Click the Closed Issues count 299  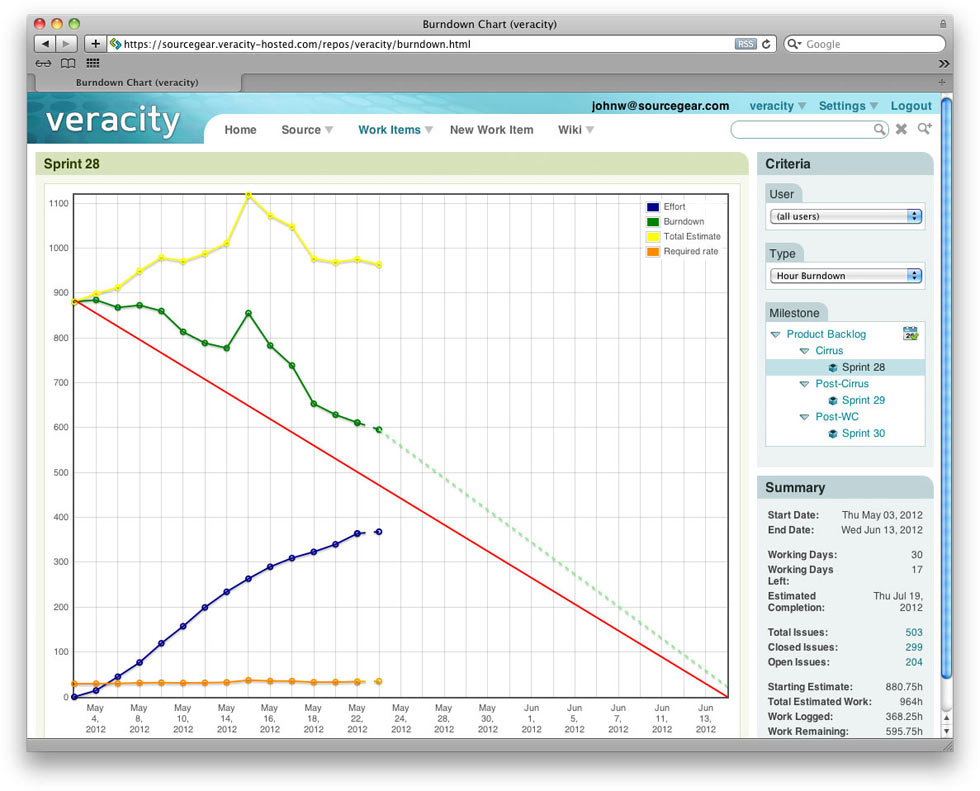(913, 647)
